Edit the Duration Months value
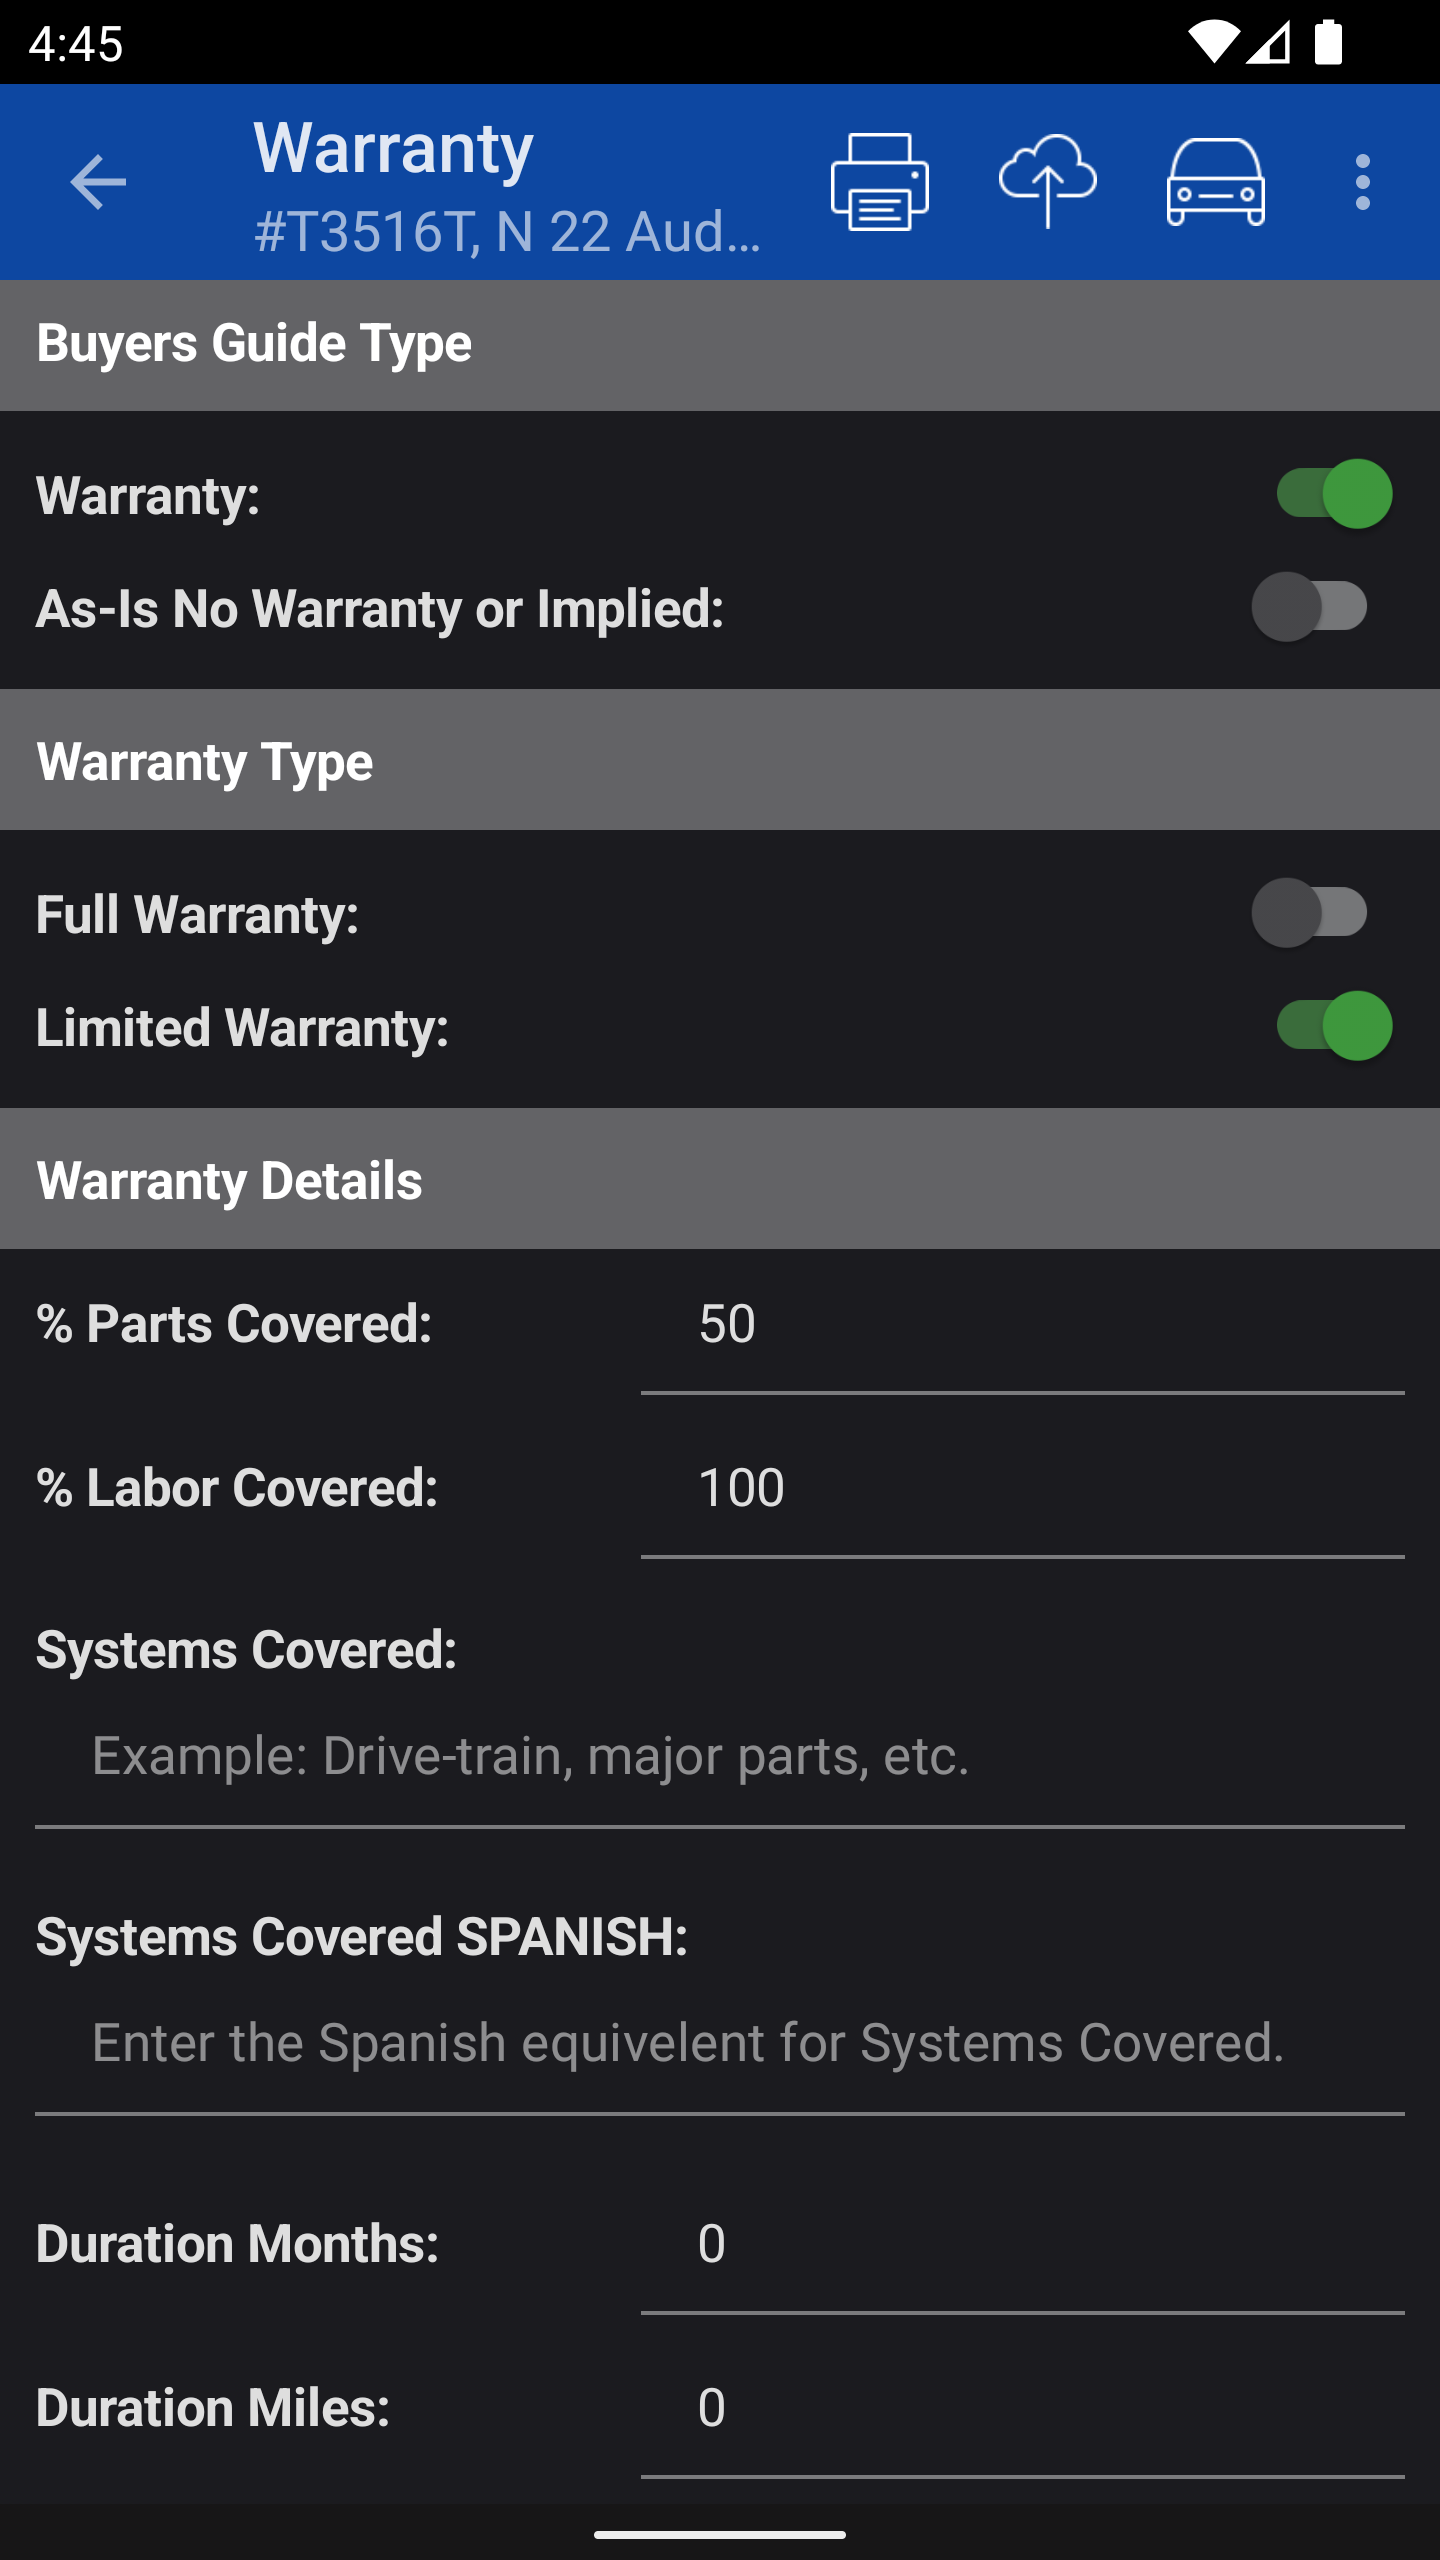This screenshot has height=2560, width=1440. tap(1022, 2244)
